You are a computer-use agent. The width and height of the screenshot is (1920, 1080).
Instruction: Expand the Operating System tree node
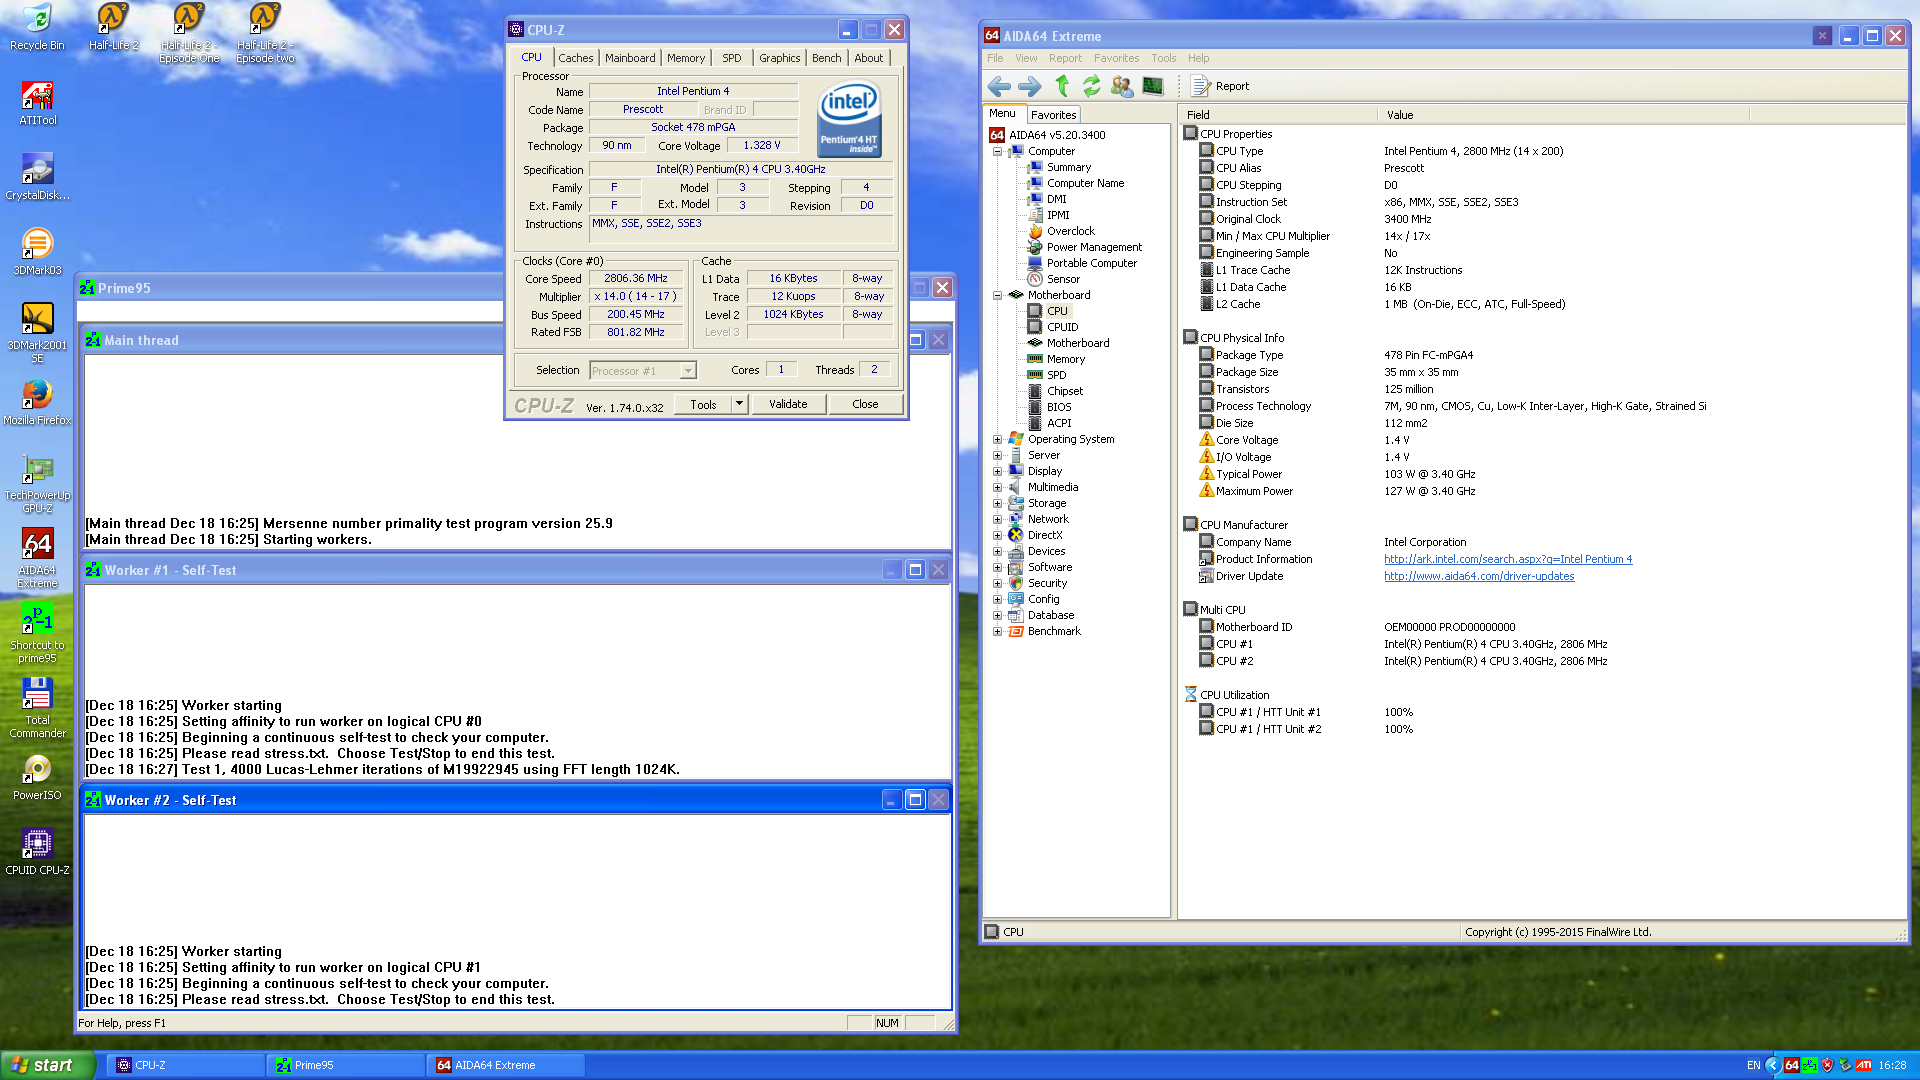[x=997, y=439]
